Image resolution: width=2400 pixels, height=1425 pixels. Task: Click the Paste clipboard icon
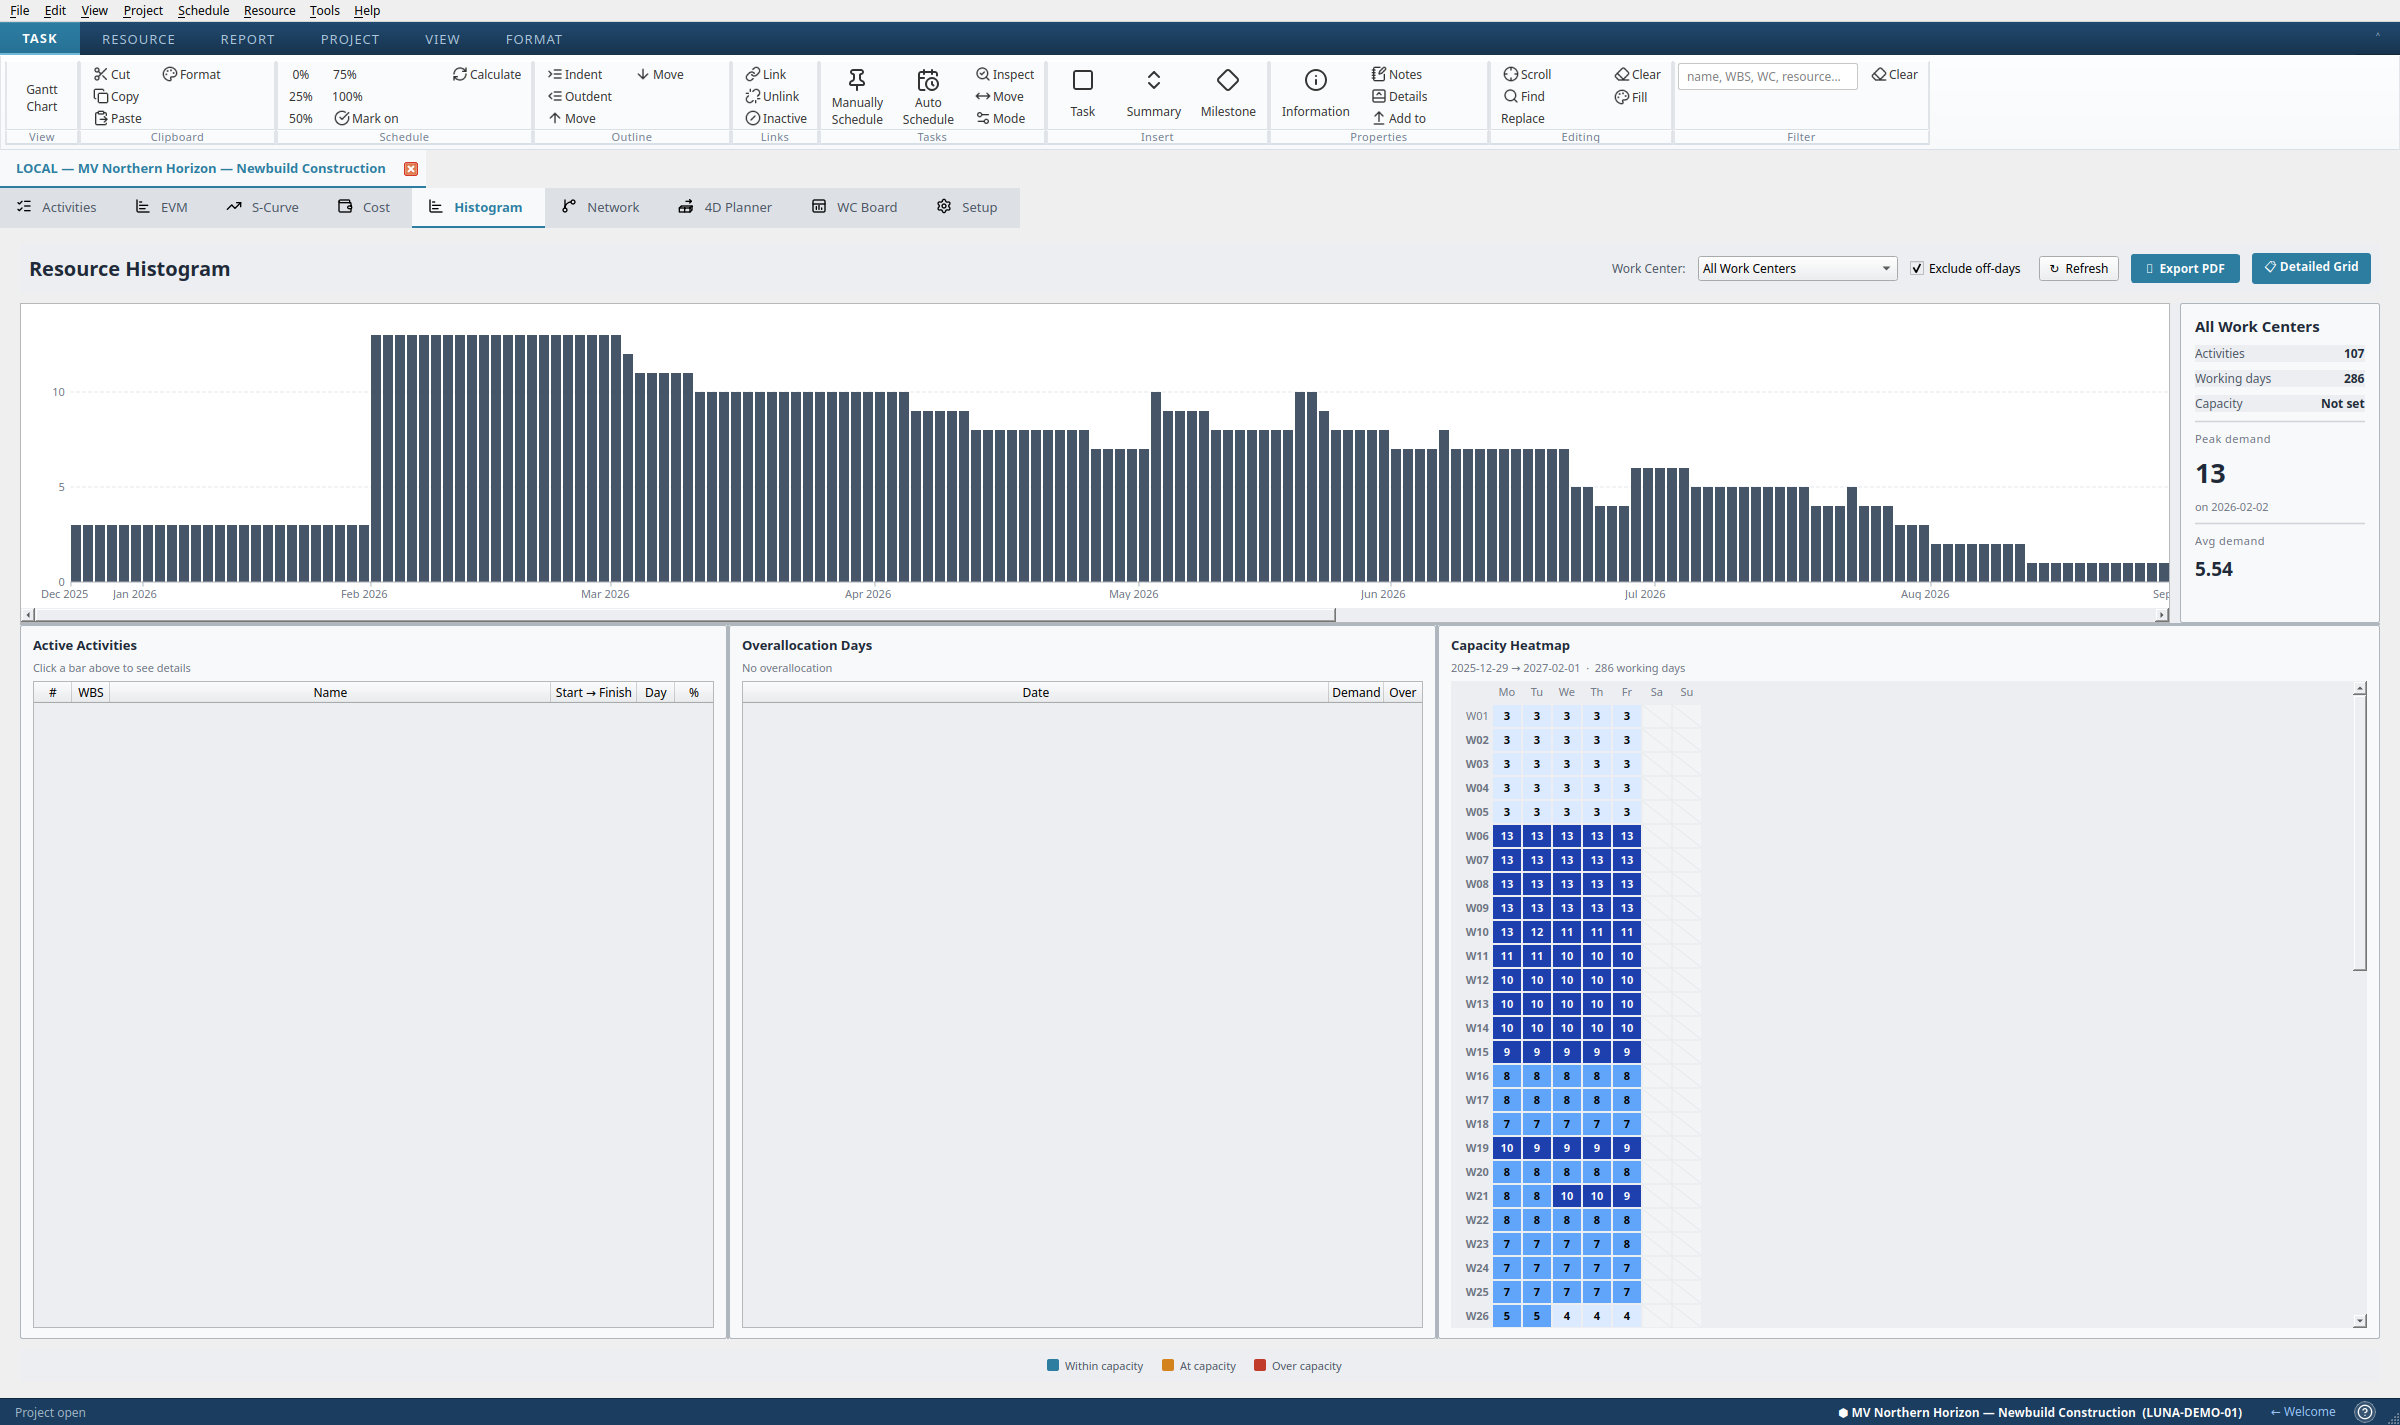coord(100,118)
